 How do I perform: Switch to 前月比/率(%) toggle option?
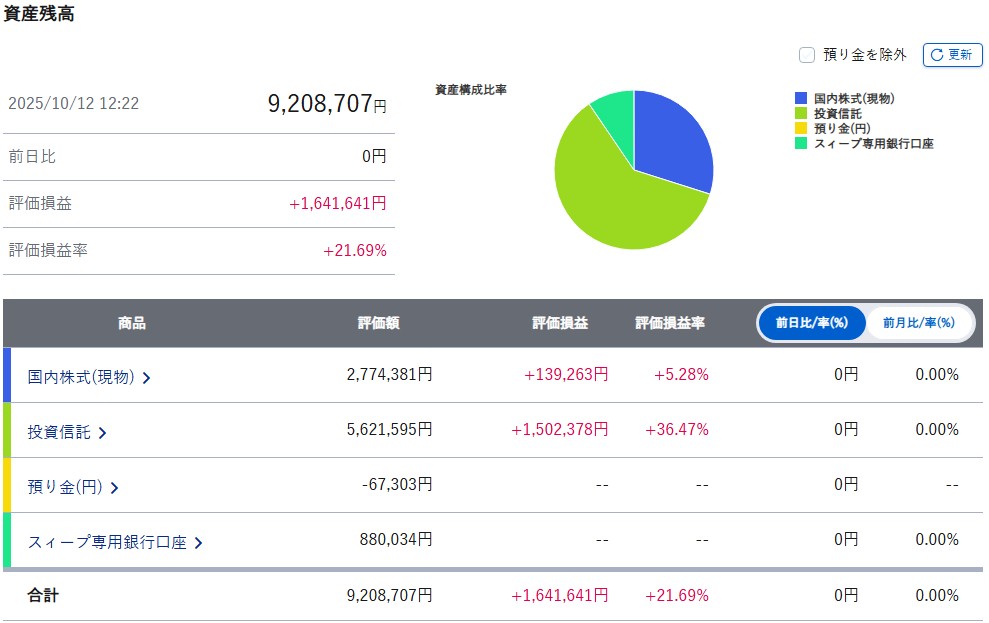tap(918, 323)
